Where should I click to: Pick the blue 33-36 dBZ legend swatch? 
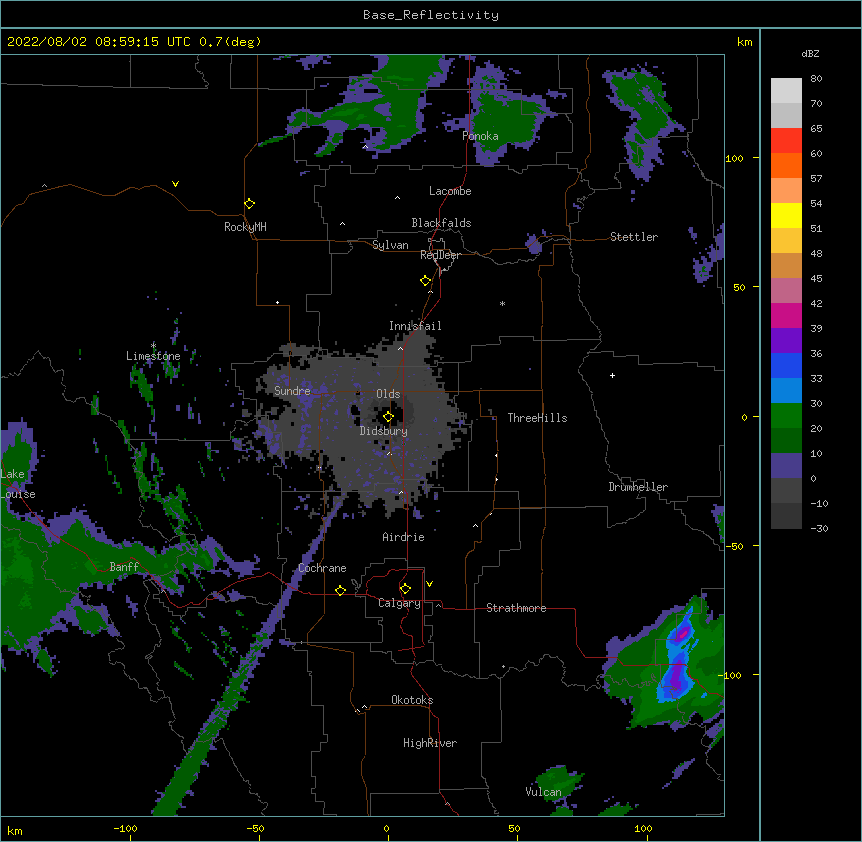pyautogui.click(x=786, y=365)
